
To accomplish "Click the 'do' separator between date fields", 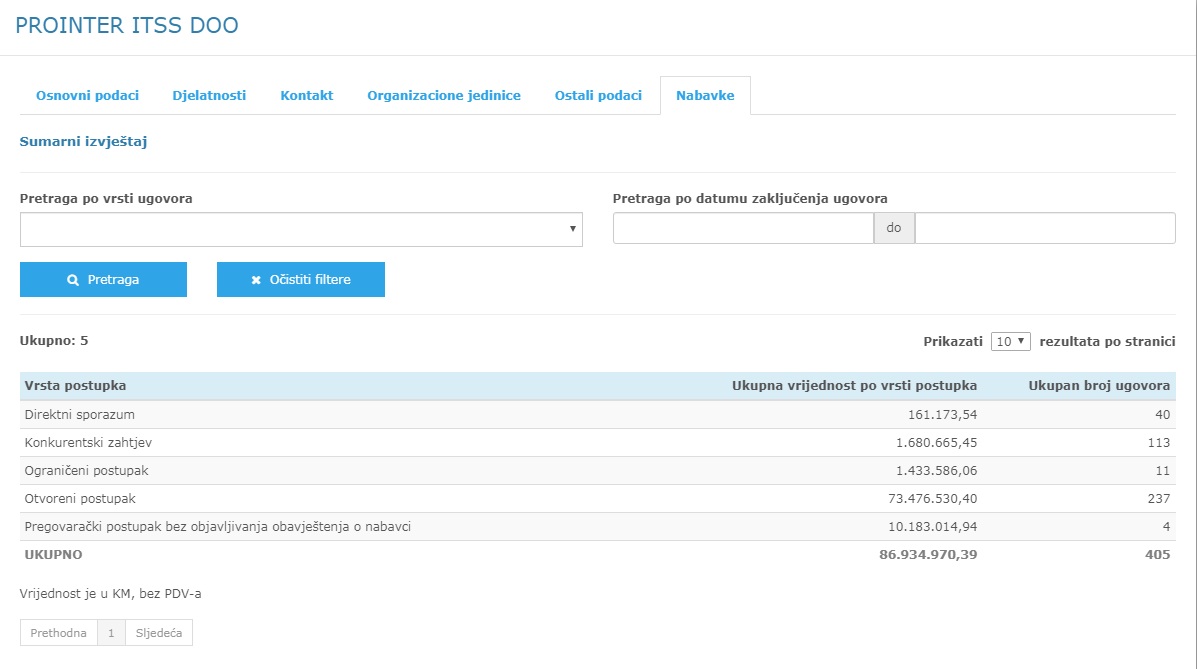I will pyautogui.click(x=894, y=228).
